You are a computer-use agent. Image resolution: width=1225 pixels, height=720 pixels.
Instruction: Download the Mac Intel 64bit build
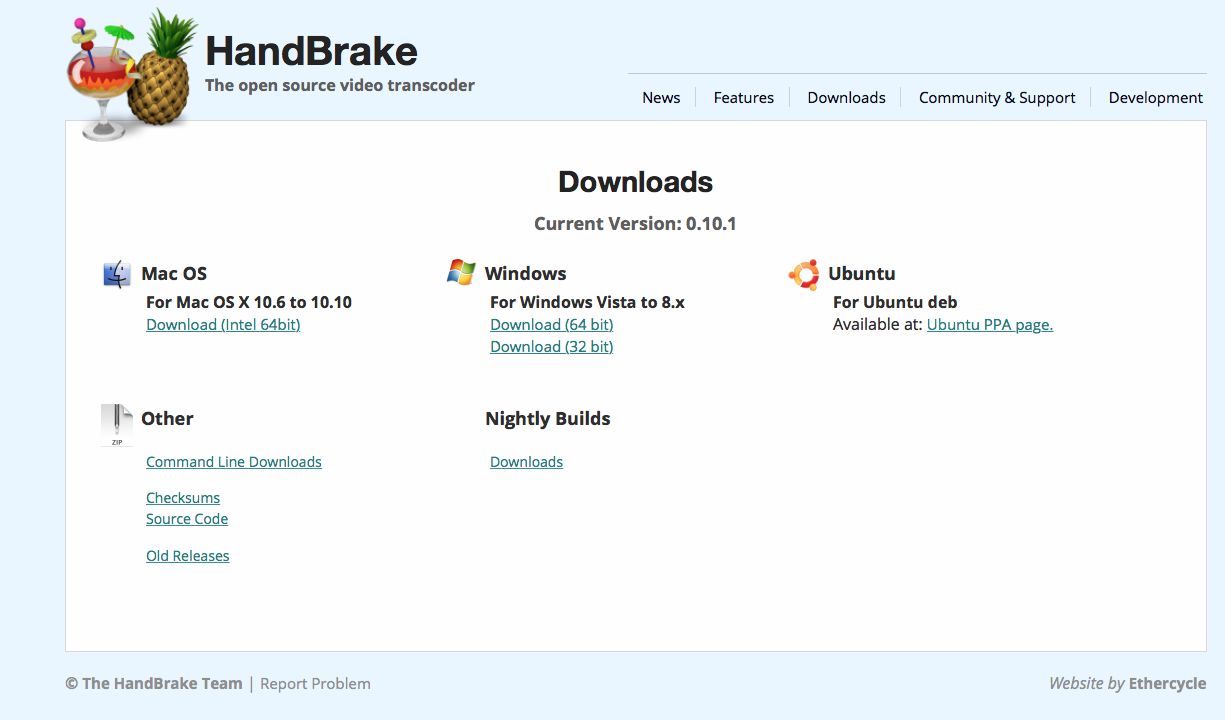point(223,325)
